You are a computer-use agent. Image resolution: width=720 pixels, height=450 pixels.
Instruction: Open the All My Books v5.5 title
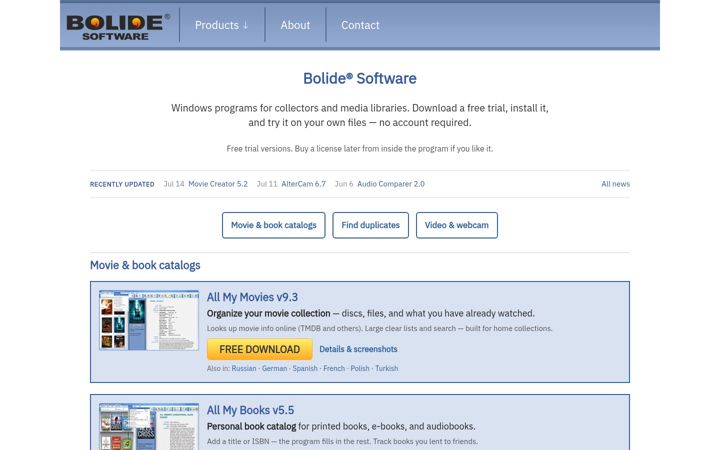(x=250, y=410)
